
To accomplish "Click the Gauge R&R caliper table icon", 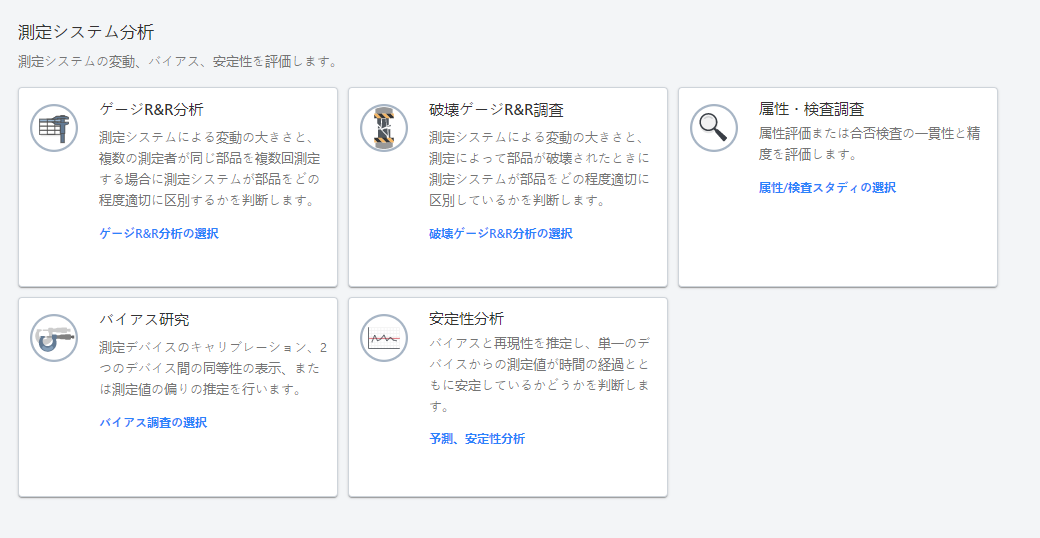I will (54, 128).
